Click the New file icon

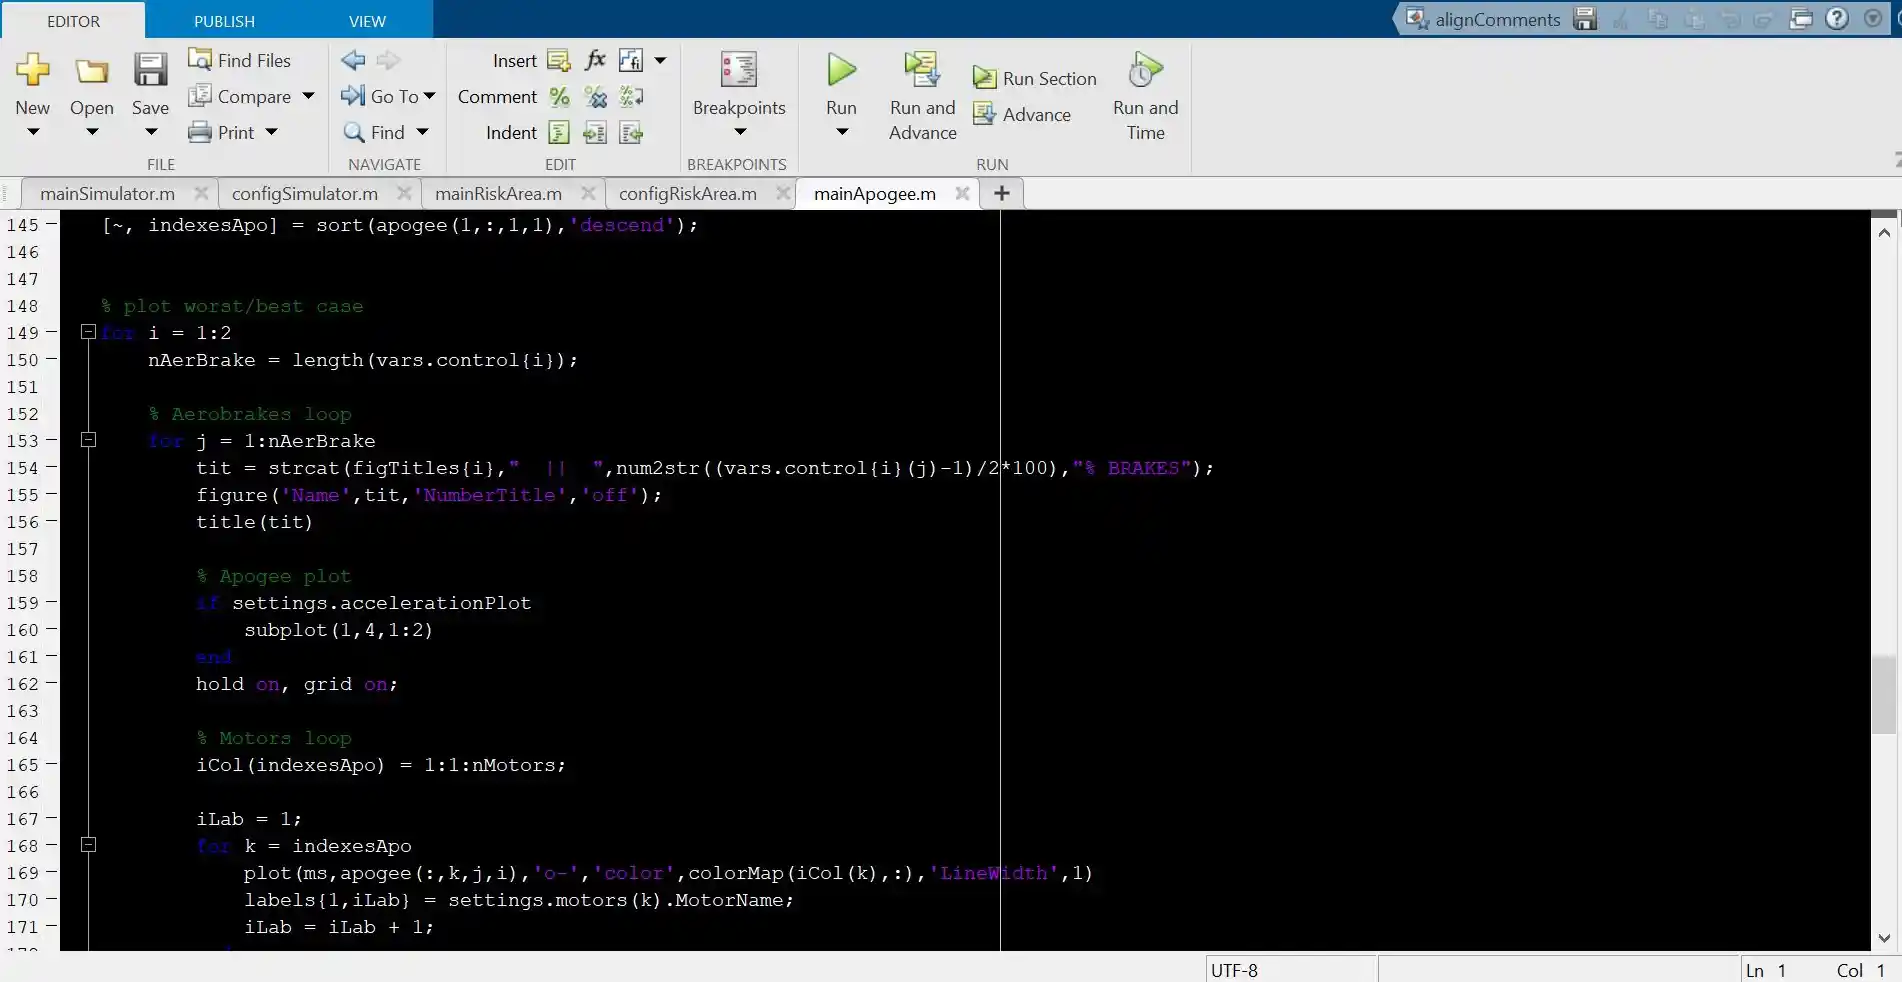(32, 70)
